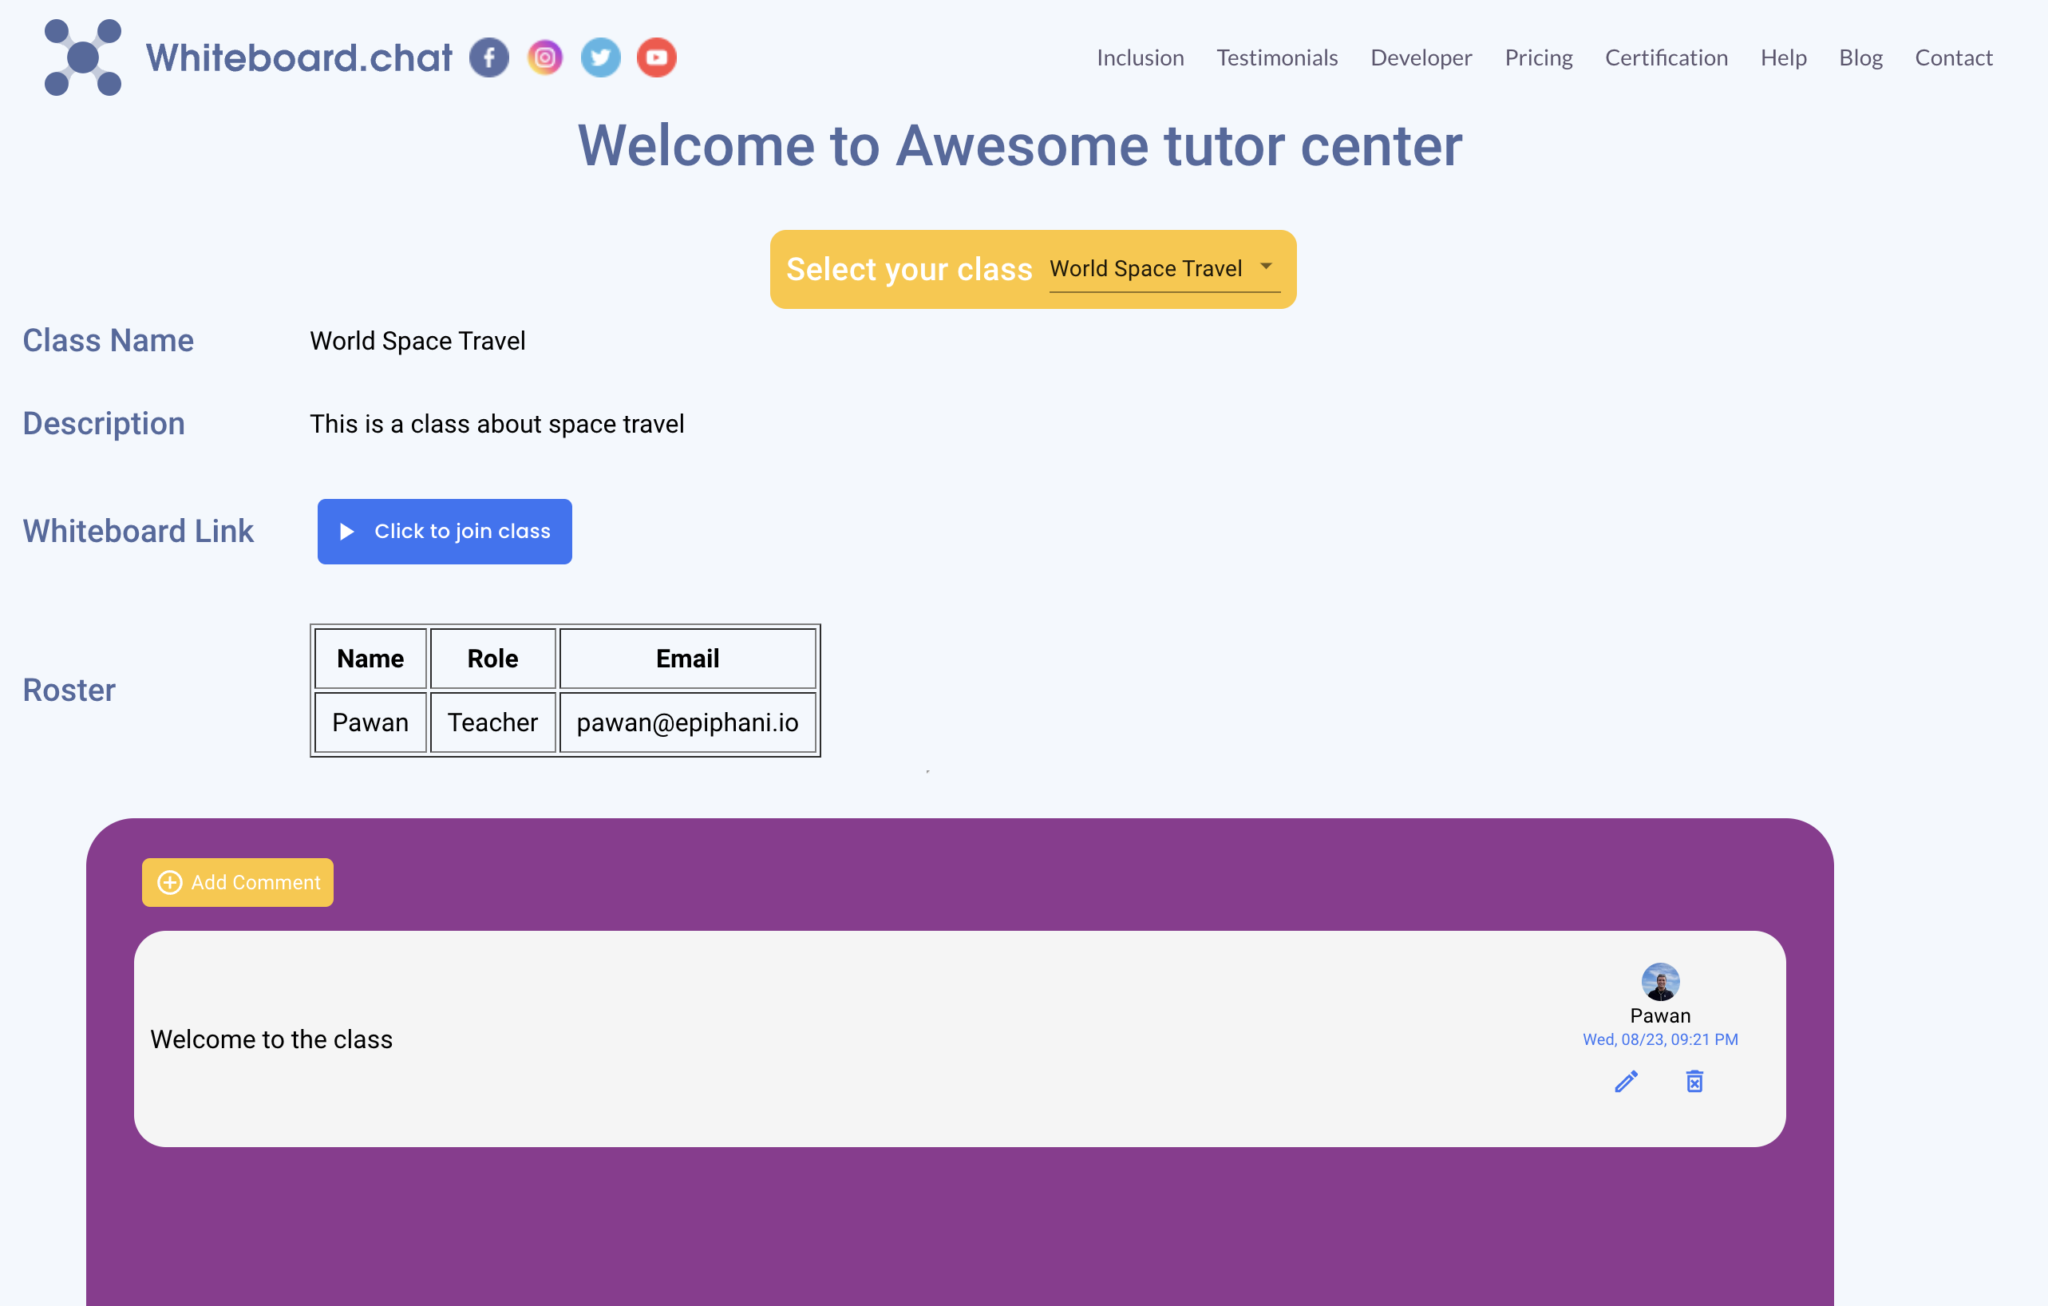Edit the comment with pencil icon

1626,1081
